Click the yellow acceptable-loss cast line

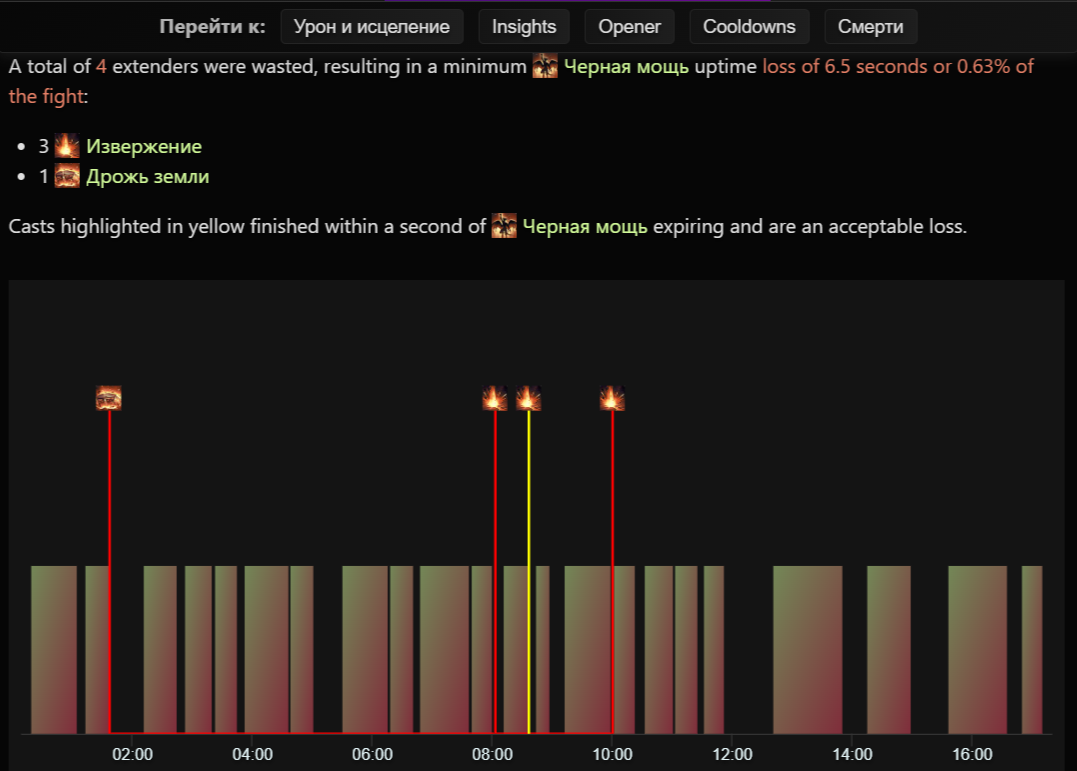click(x=528, y=572)
